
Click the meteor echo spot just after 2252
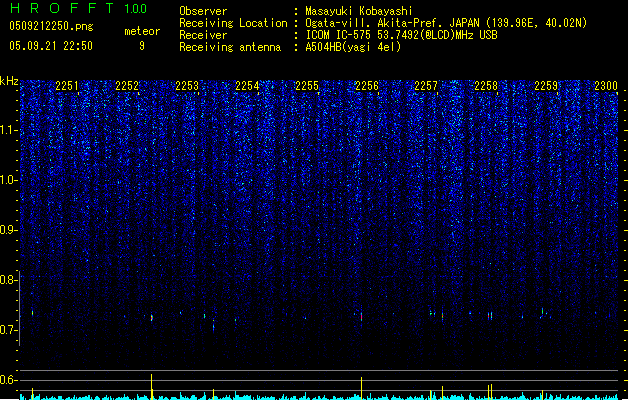(x=152, y=318)
